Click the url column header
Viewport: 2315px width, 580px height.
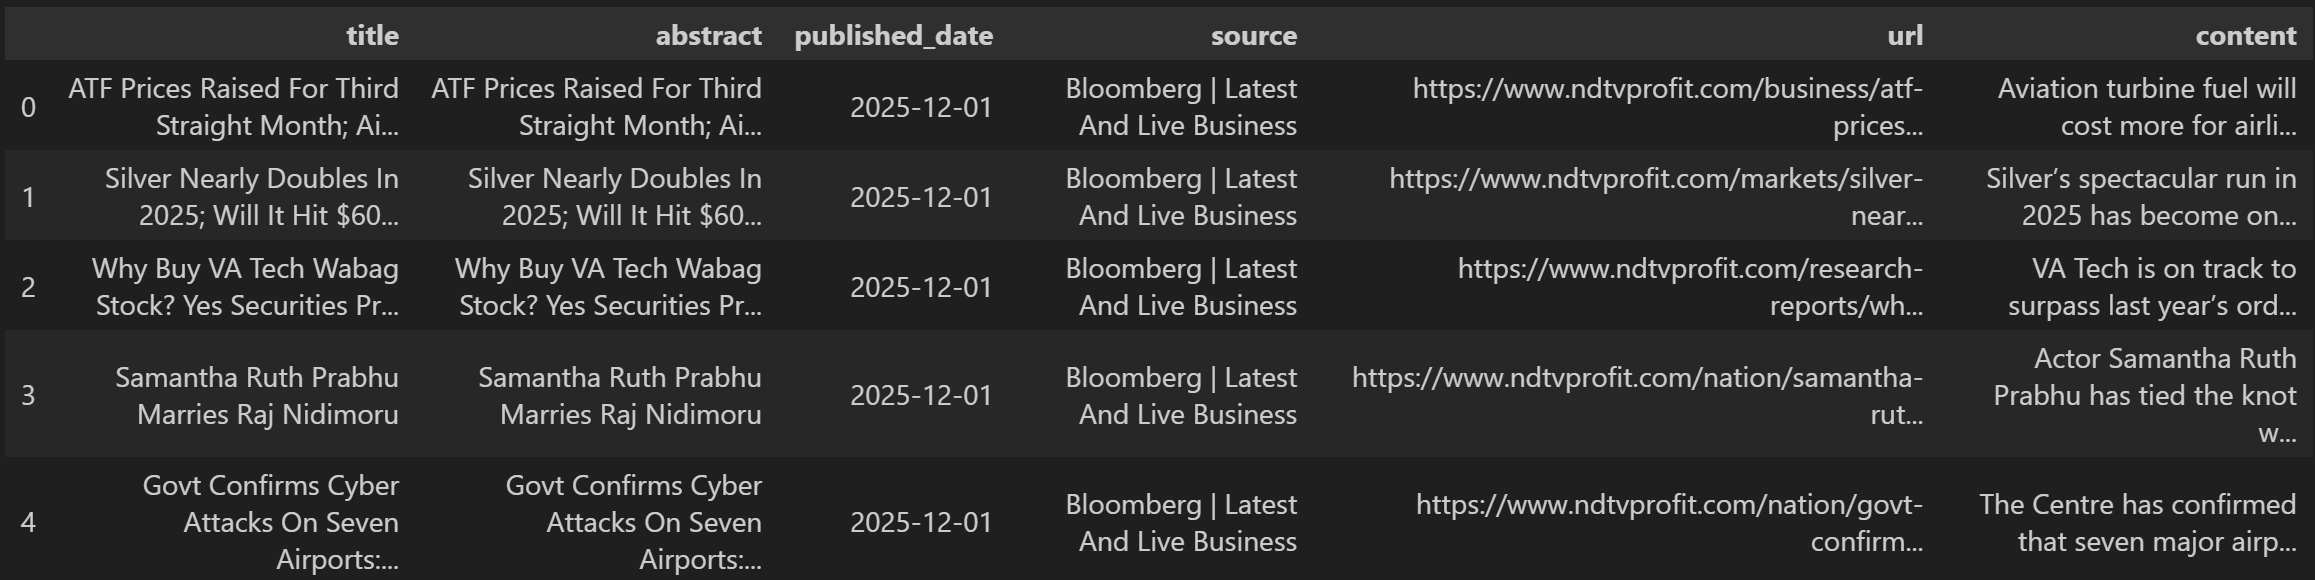(x=1904, y=36)
